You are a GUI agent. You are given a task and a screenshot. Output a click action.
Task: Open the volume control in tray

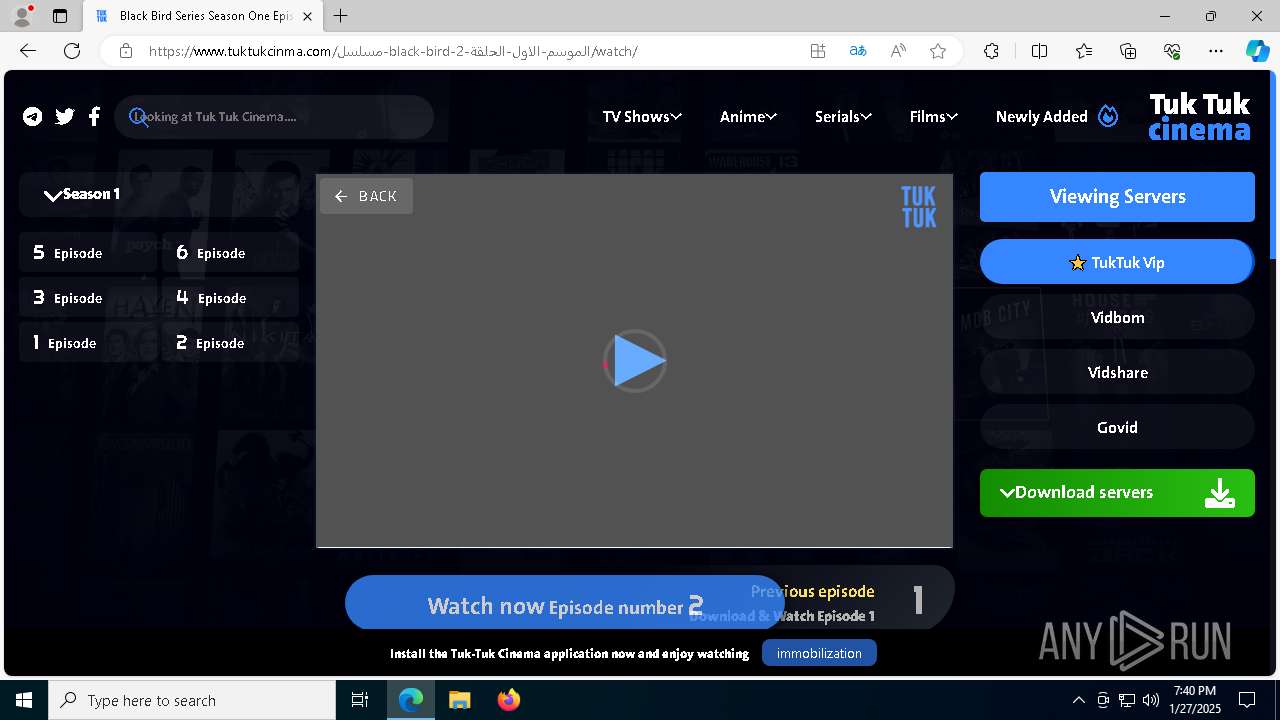[x=1151, y=700]
